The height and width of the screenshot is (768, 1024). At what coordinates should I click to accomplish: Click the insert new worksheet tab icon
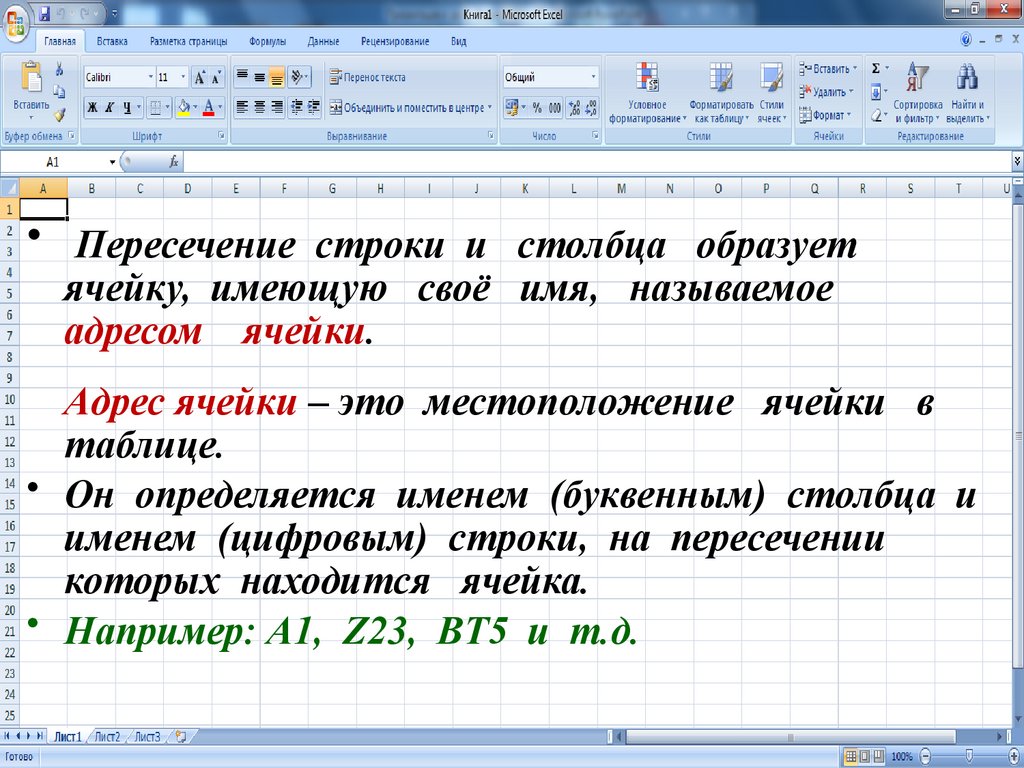181,737
